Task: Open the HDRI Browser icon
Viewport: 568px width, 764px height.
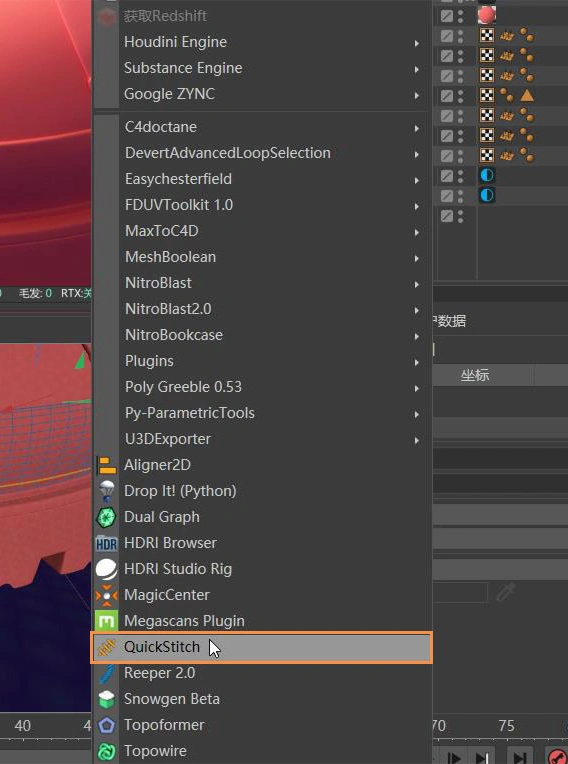Action: 107,543
